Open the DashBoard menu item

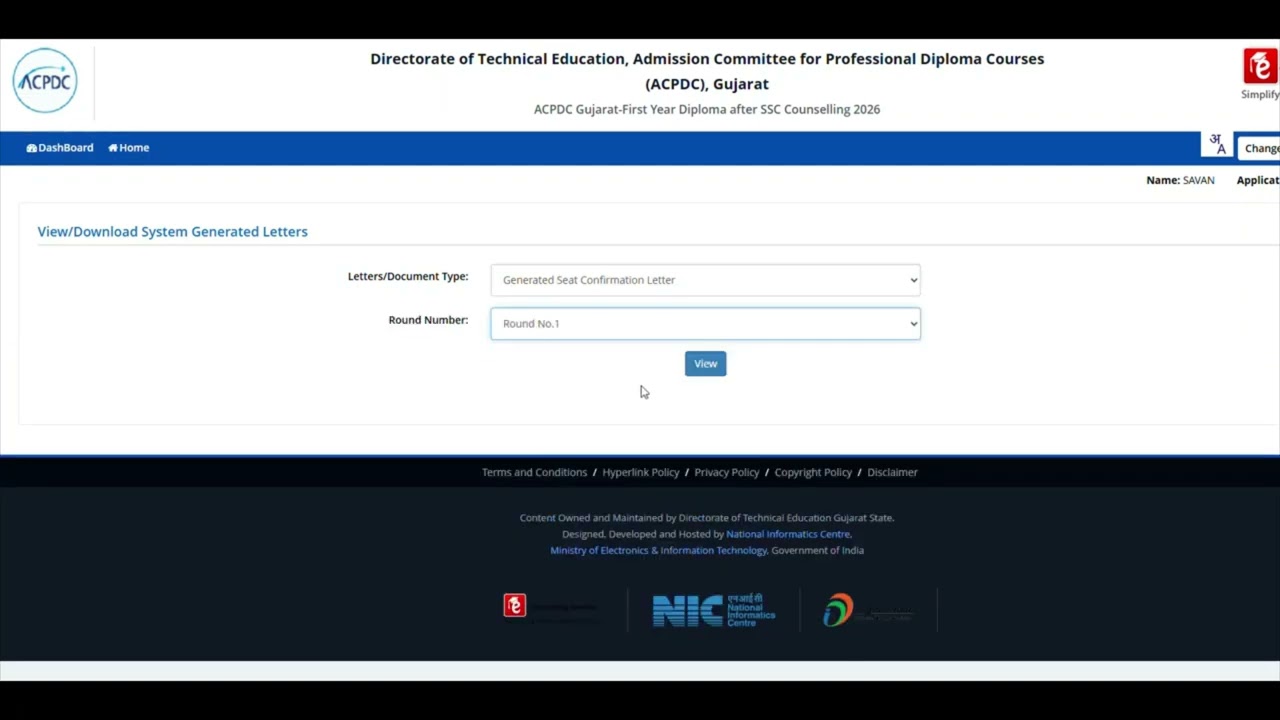tap(60, 148)
